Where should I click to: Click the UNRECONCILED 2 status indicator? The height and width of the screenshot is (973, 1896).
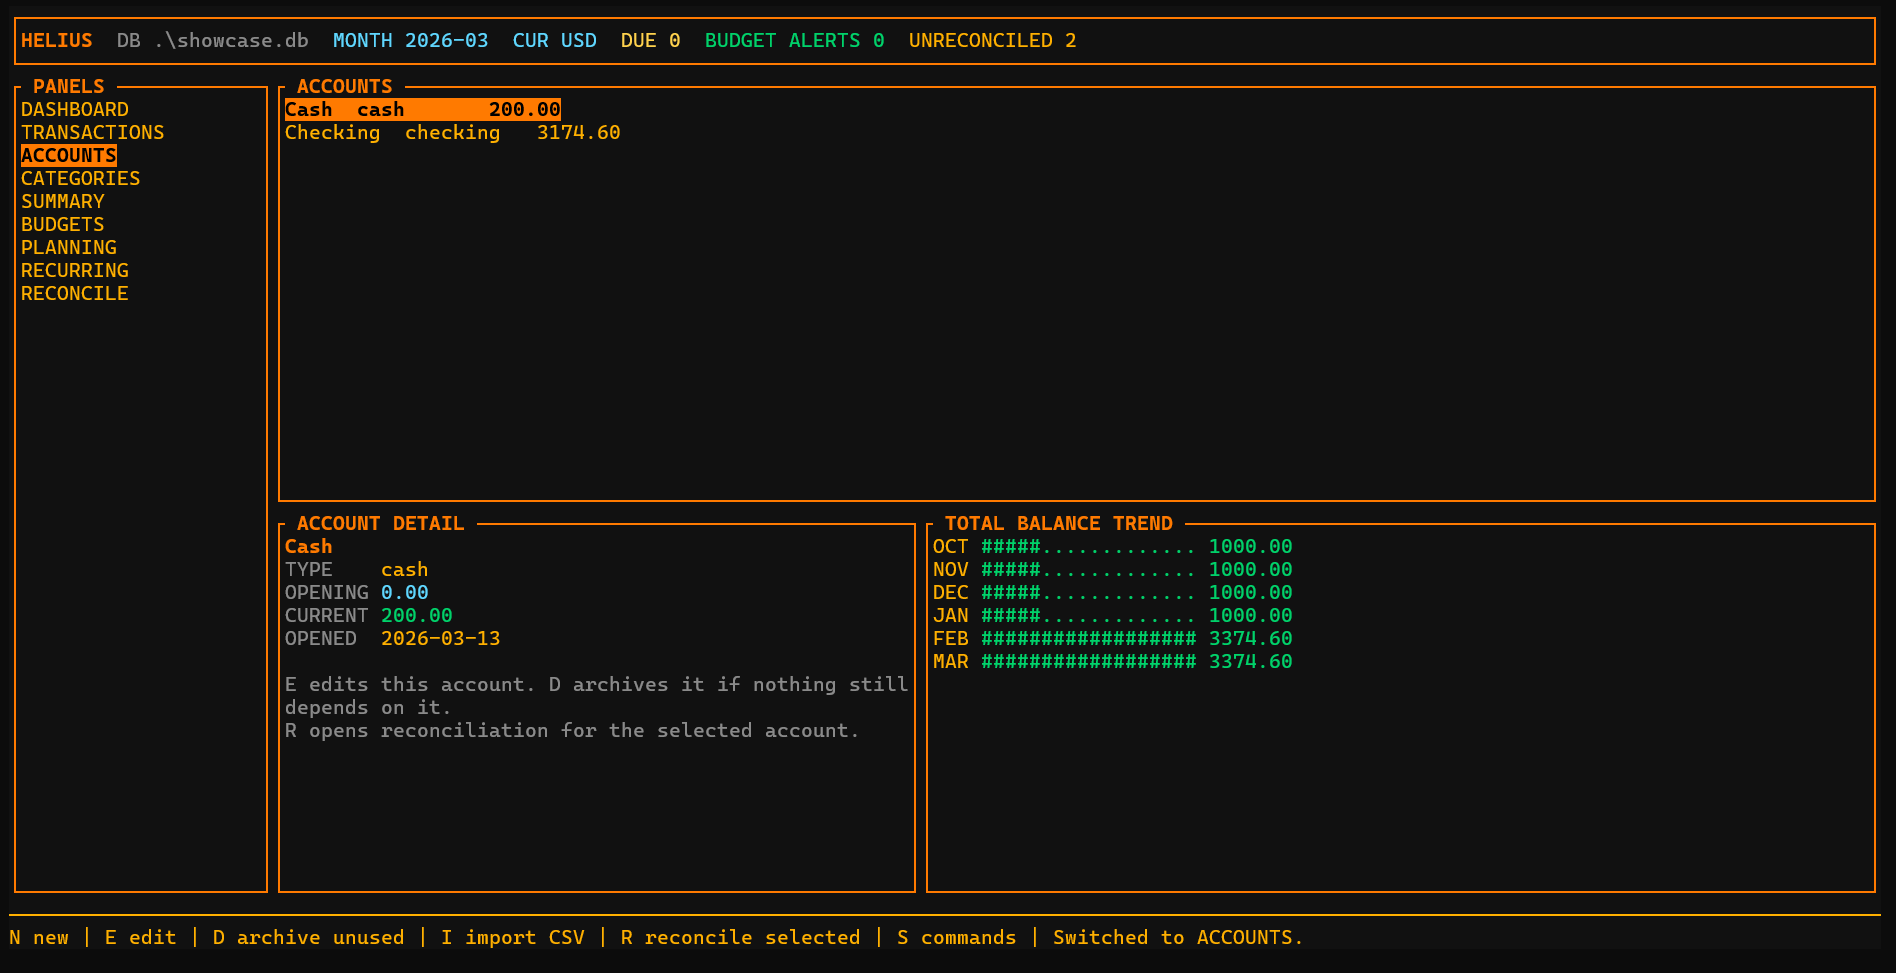991,40
